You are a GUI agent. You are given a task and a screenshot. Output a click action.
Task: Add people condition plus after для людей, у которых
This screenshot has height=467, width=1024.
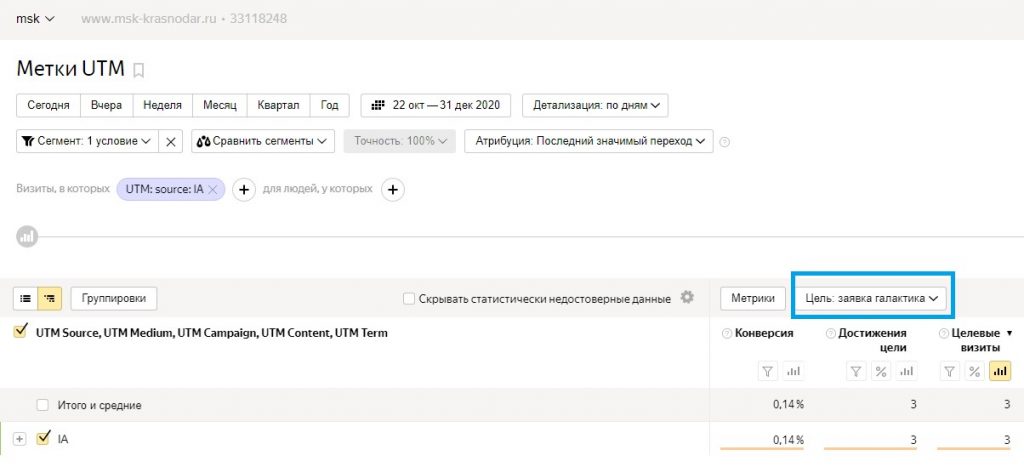392,190
